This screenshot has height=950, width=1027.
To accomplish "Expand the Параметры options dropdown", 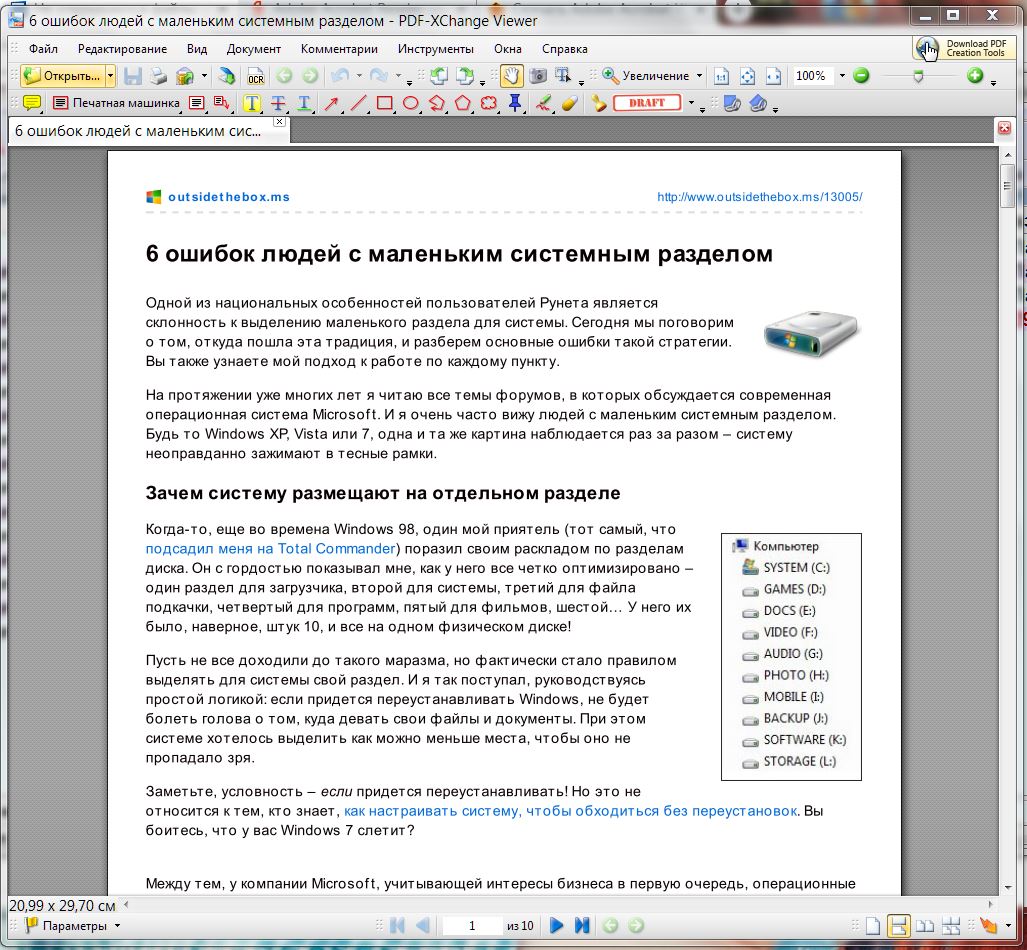I will (117, 926).
